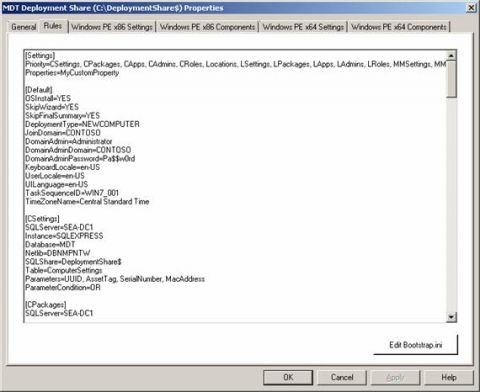The width and height of the screenshot is (480, 392).
Task: Click the OSInstall=YES line
Action: (x=48, y=98)
